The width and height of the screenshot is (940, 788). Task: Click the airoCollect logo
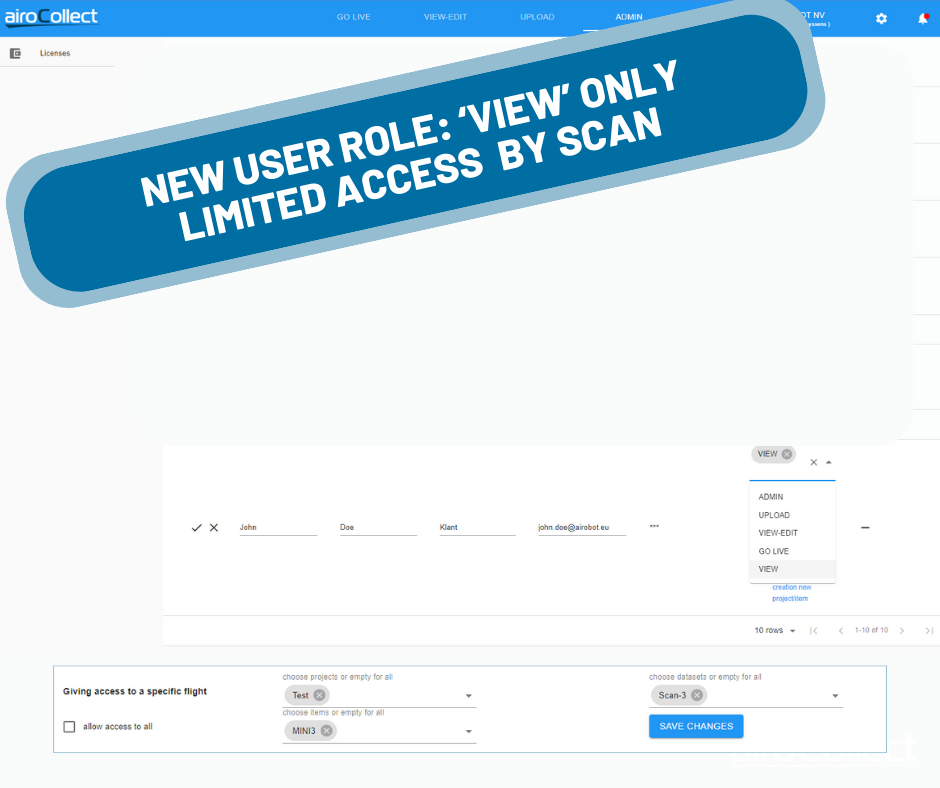pos(51,17)
